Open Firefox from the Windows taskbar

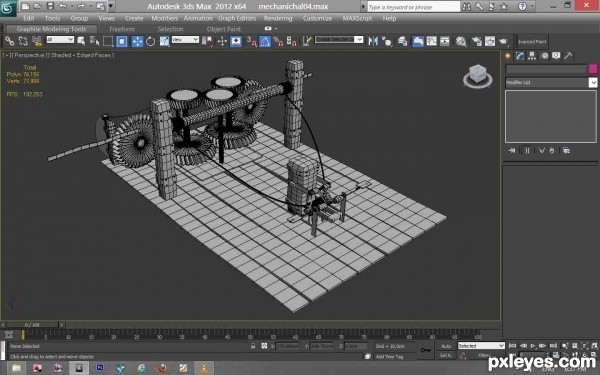click(x=162, y=368)
